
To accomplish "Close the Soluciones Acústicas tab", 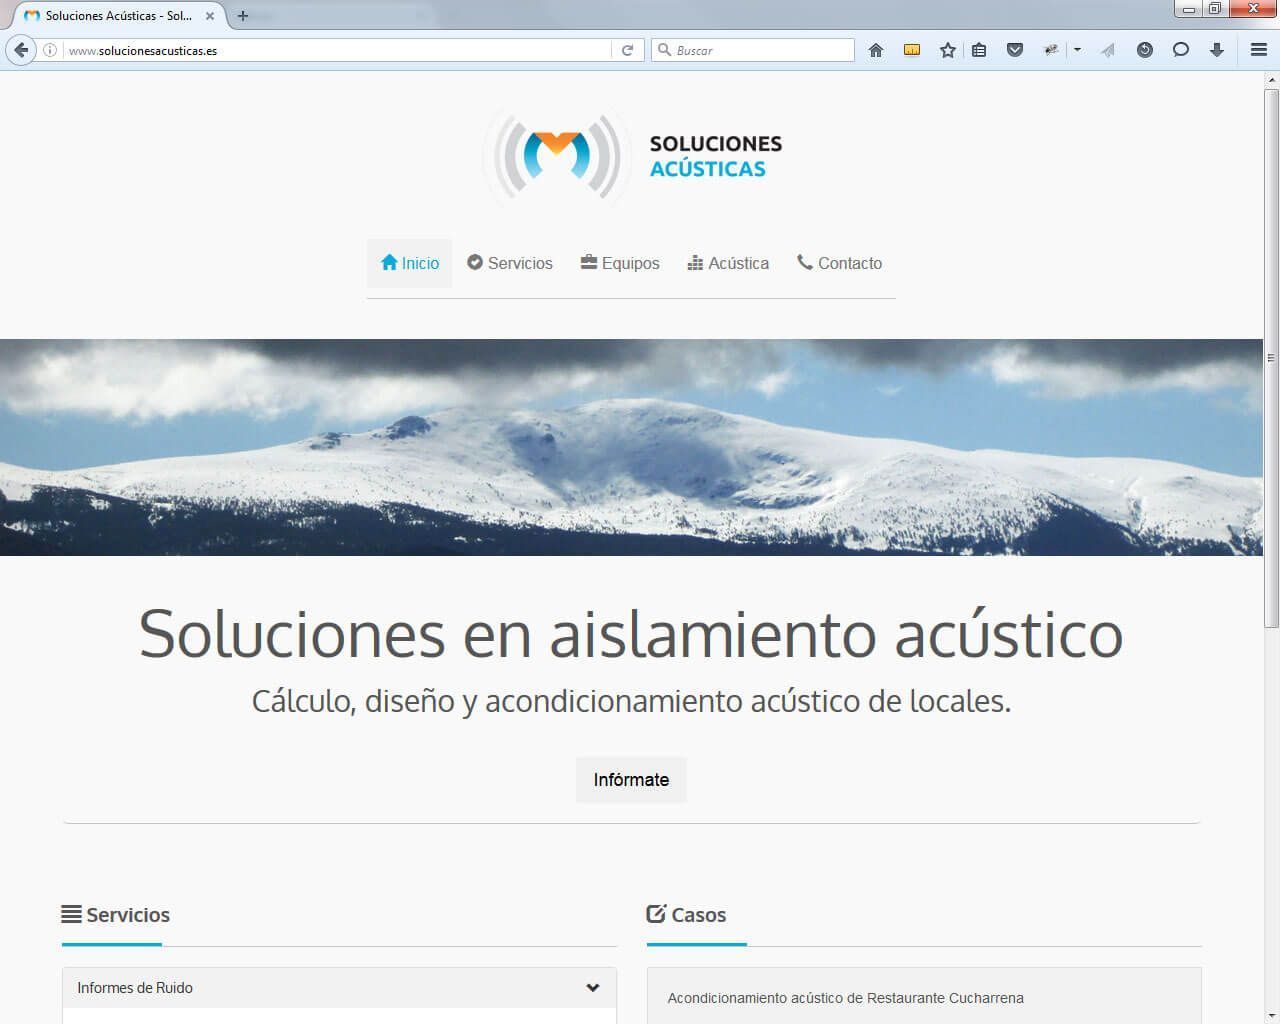I will pos(210,16).
